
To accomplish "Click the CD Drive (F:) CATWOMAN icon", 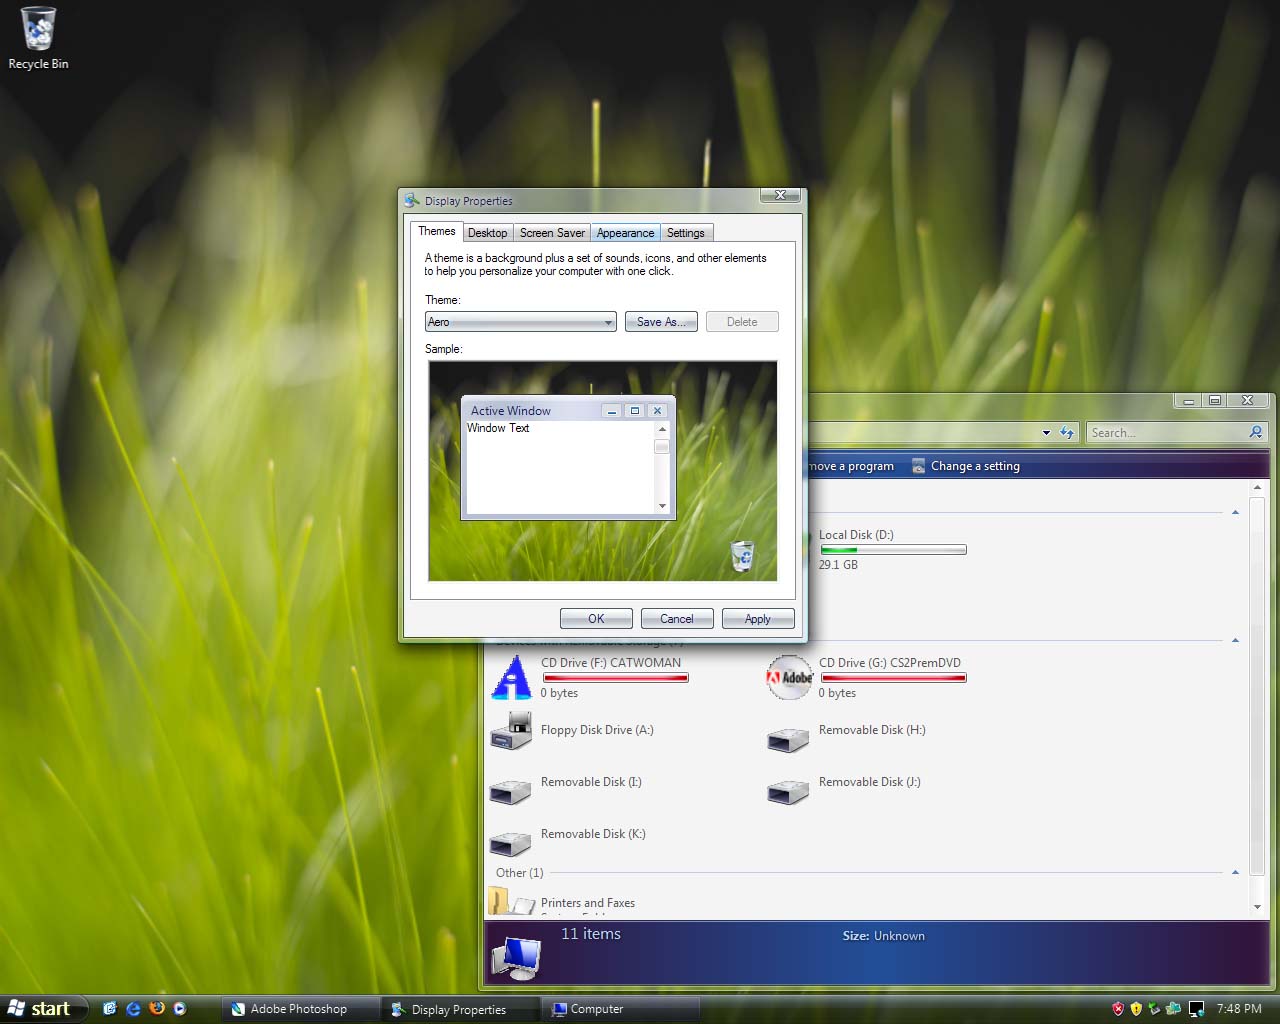I will [511, 678].
